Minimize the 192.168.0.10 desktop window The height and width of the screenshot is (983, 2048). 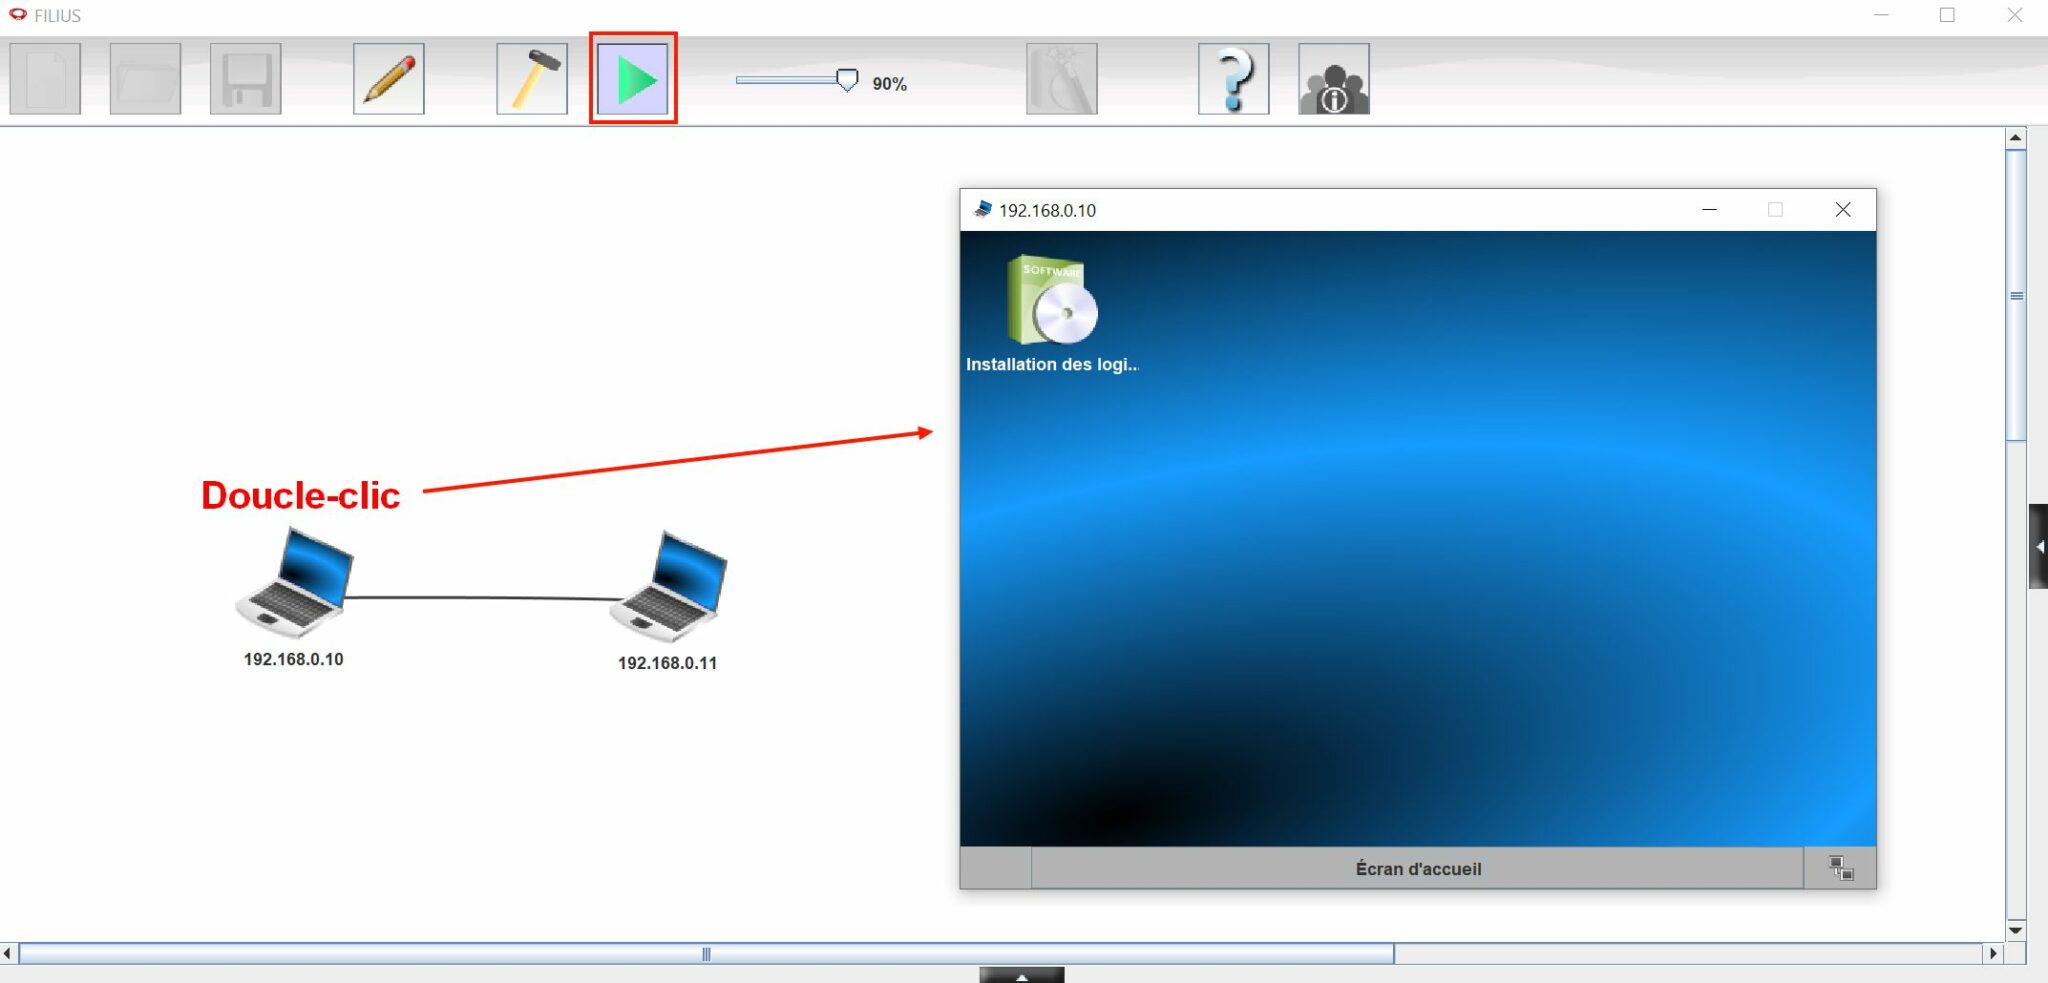pyautogui.click(x=1709, y=210)
